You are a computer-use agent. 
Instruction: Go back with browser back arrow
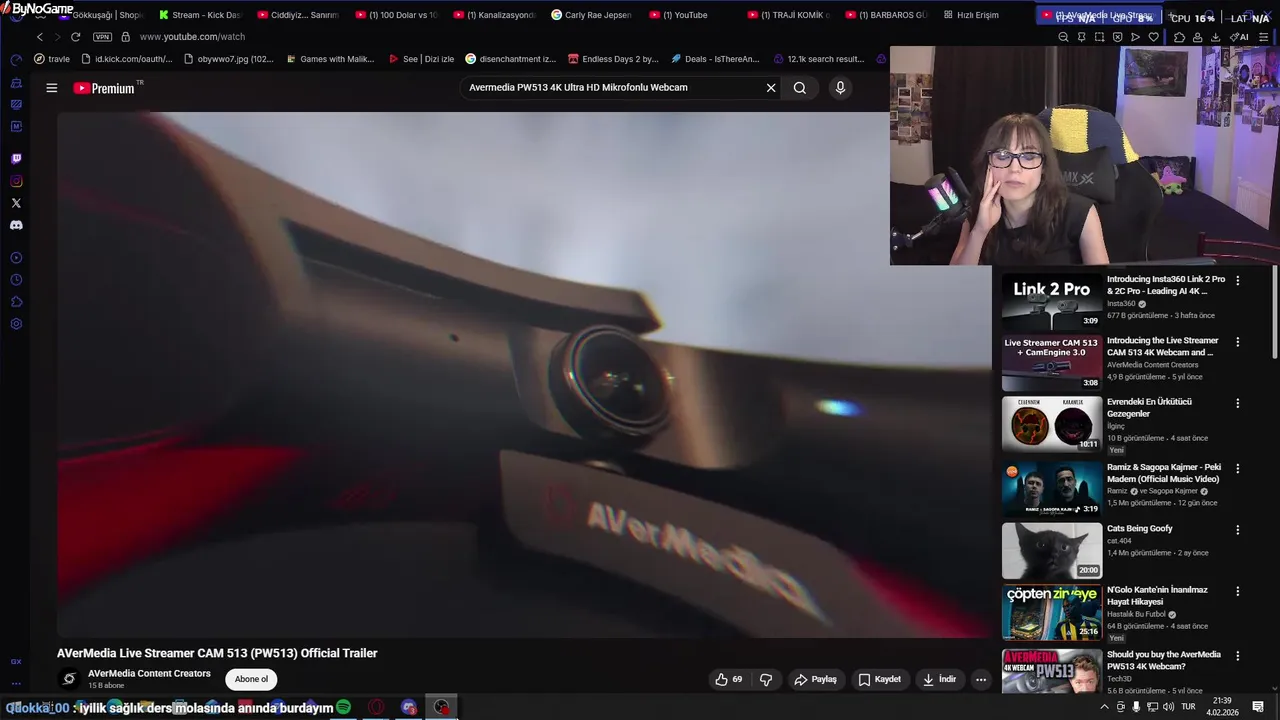(40, 37)
